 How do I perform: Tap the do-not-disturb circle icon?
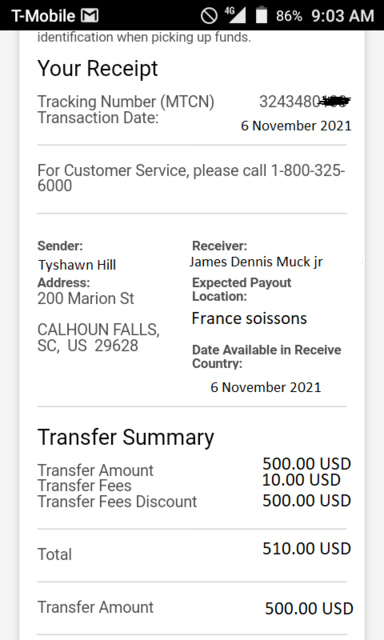[209, 16]
